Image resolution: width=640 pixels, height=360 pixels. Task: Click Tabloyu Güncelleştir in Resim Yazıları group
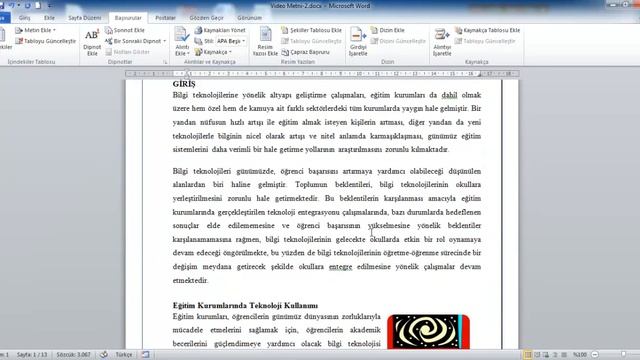[311, 41]
